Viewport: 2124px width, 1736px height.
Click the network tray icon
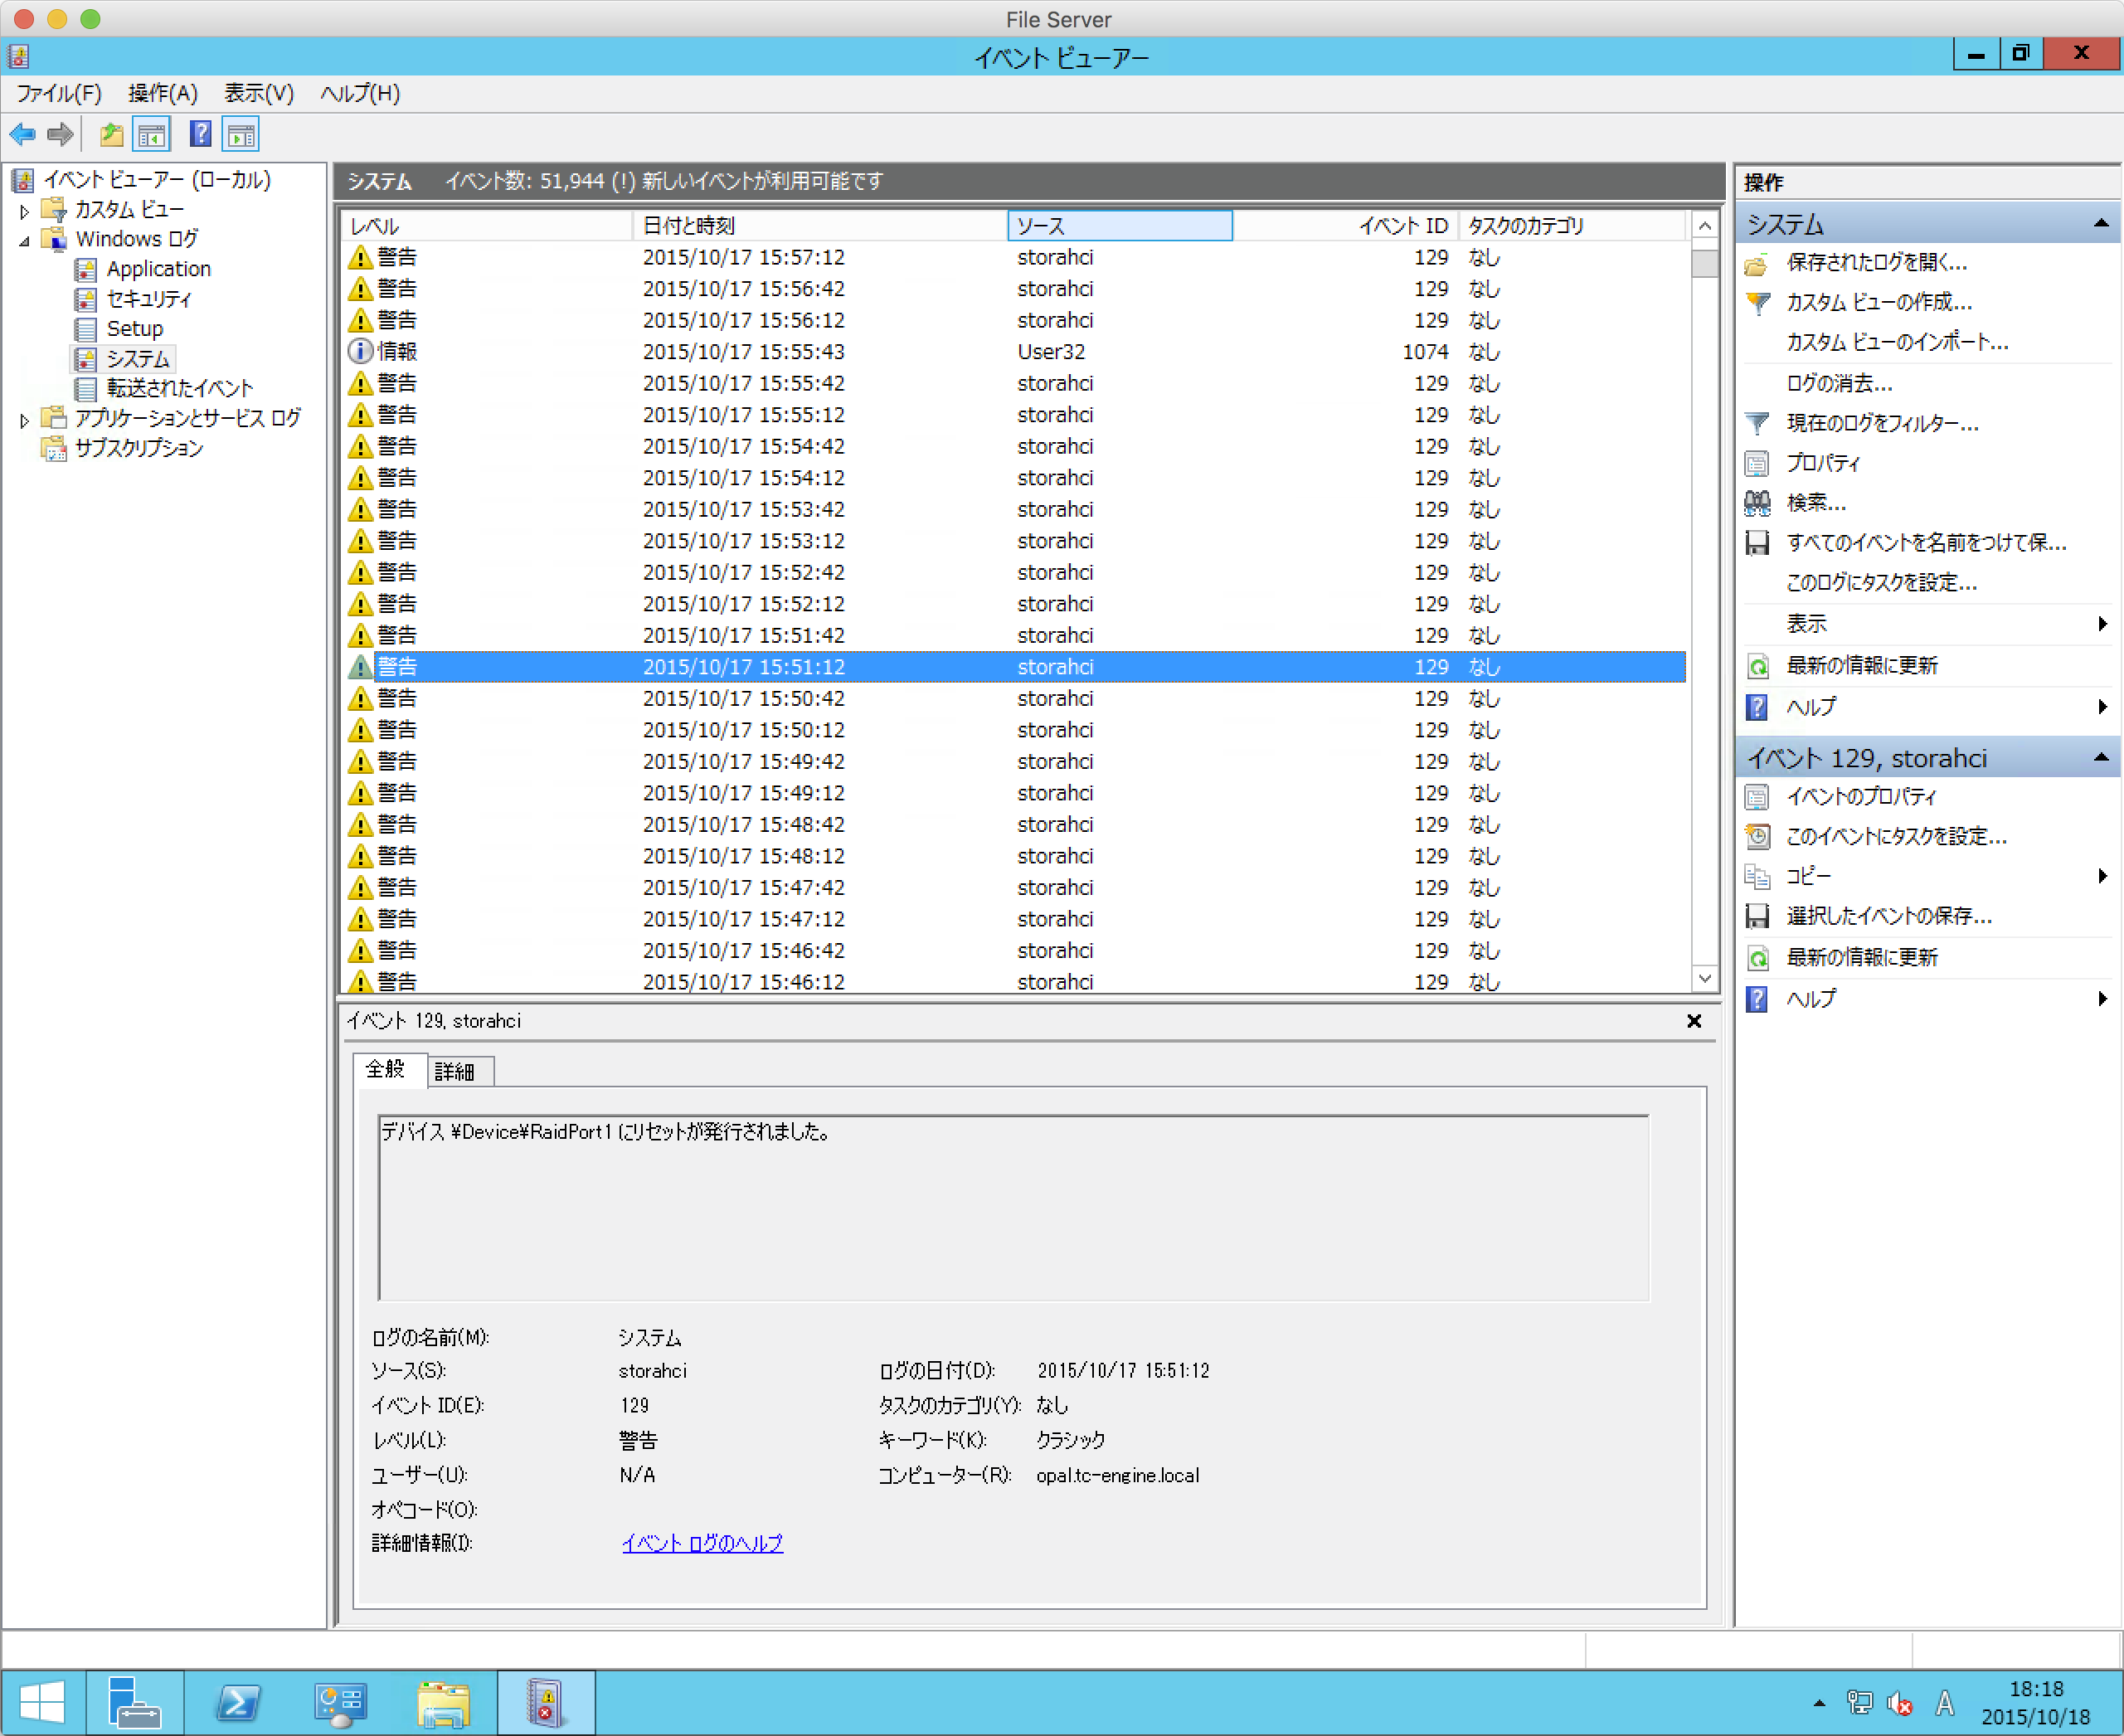[1859, 1702]
